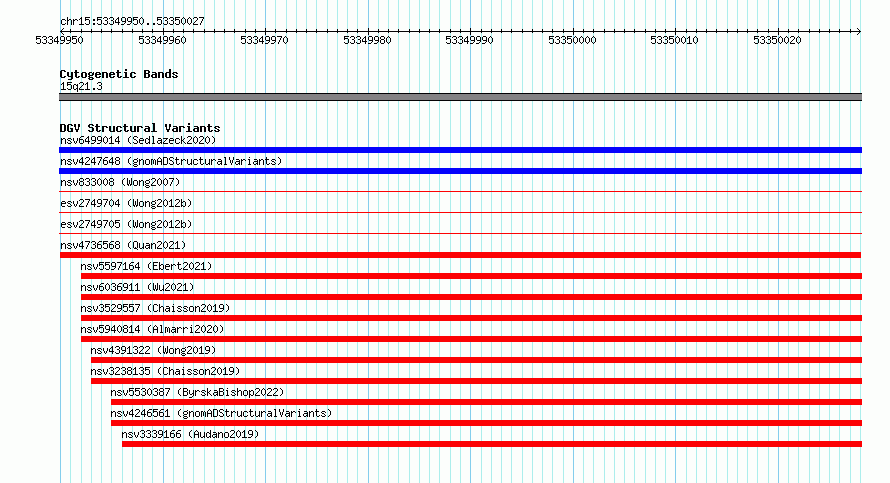The width and height of the screenshot is (890, 483).
Task: Select the blue bar under nsv4247648
Action: 460,171
